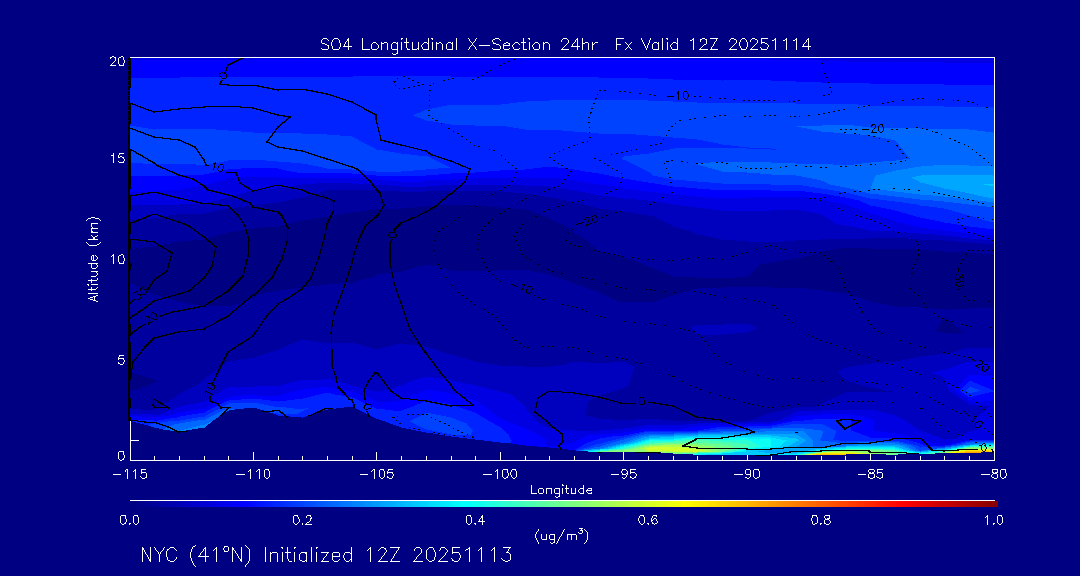Click the altitude axis tick label '5'

point(121,360)
